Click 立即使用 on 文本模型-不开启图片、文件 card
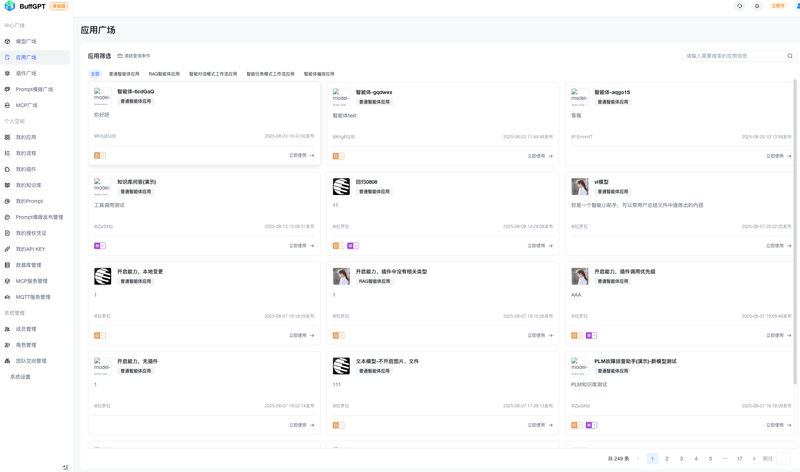Screen dimensions: 800x472 [x=540, y=425]
